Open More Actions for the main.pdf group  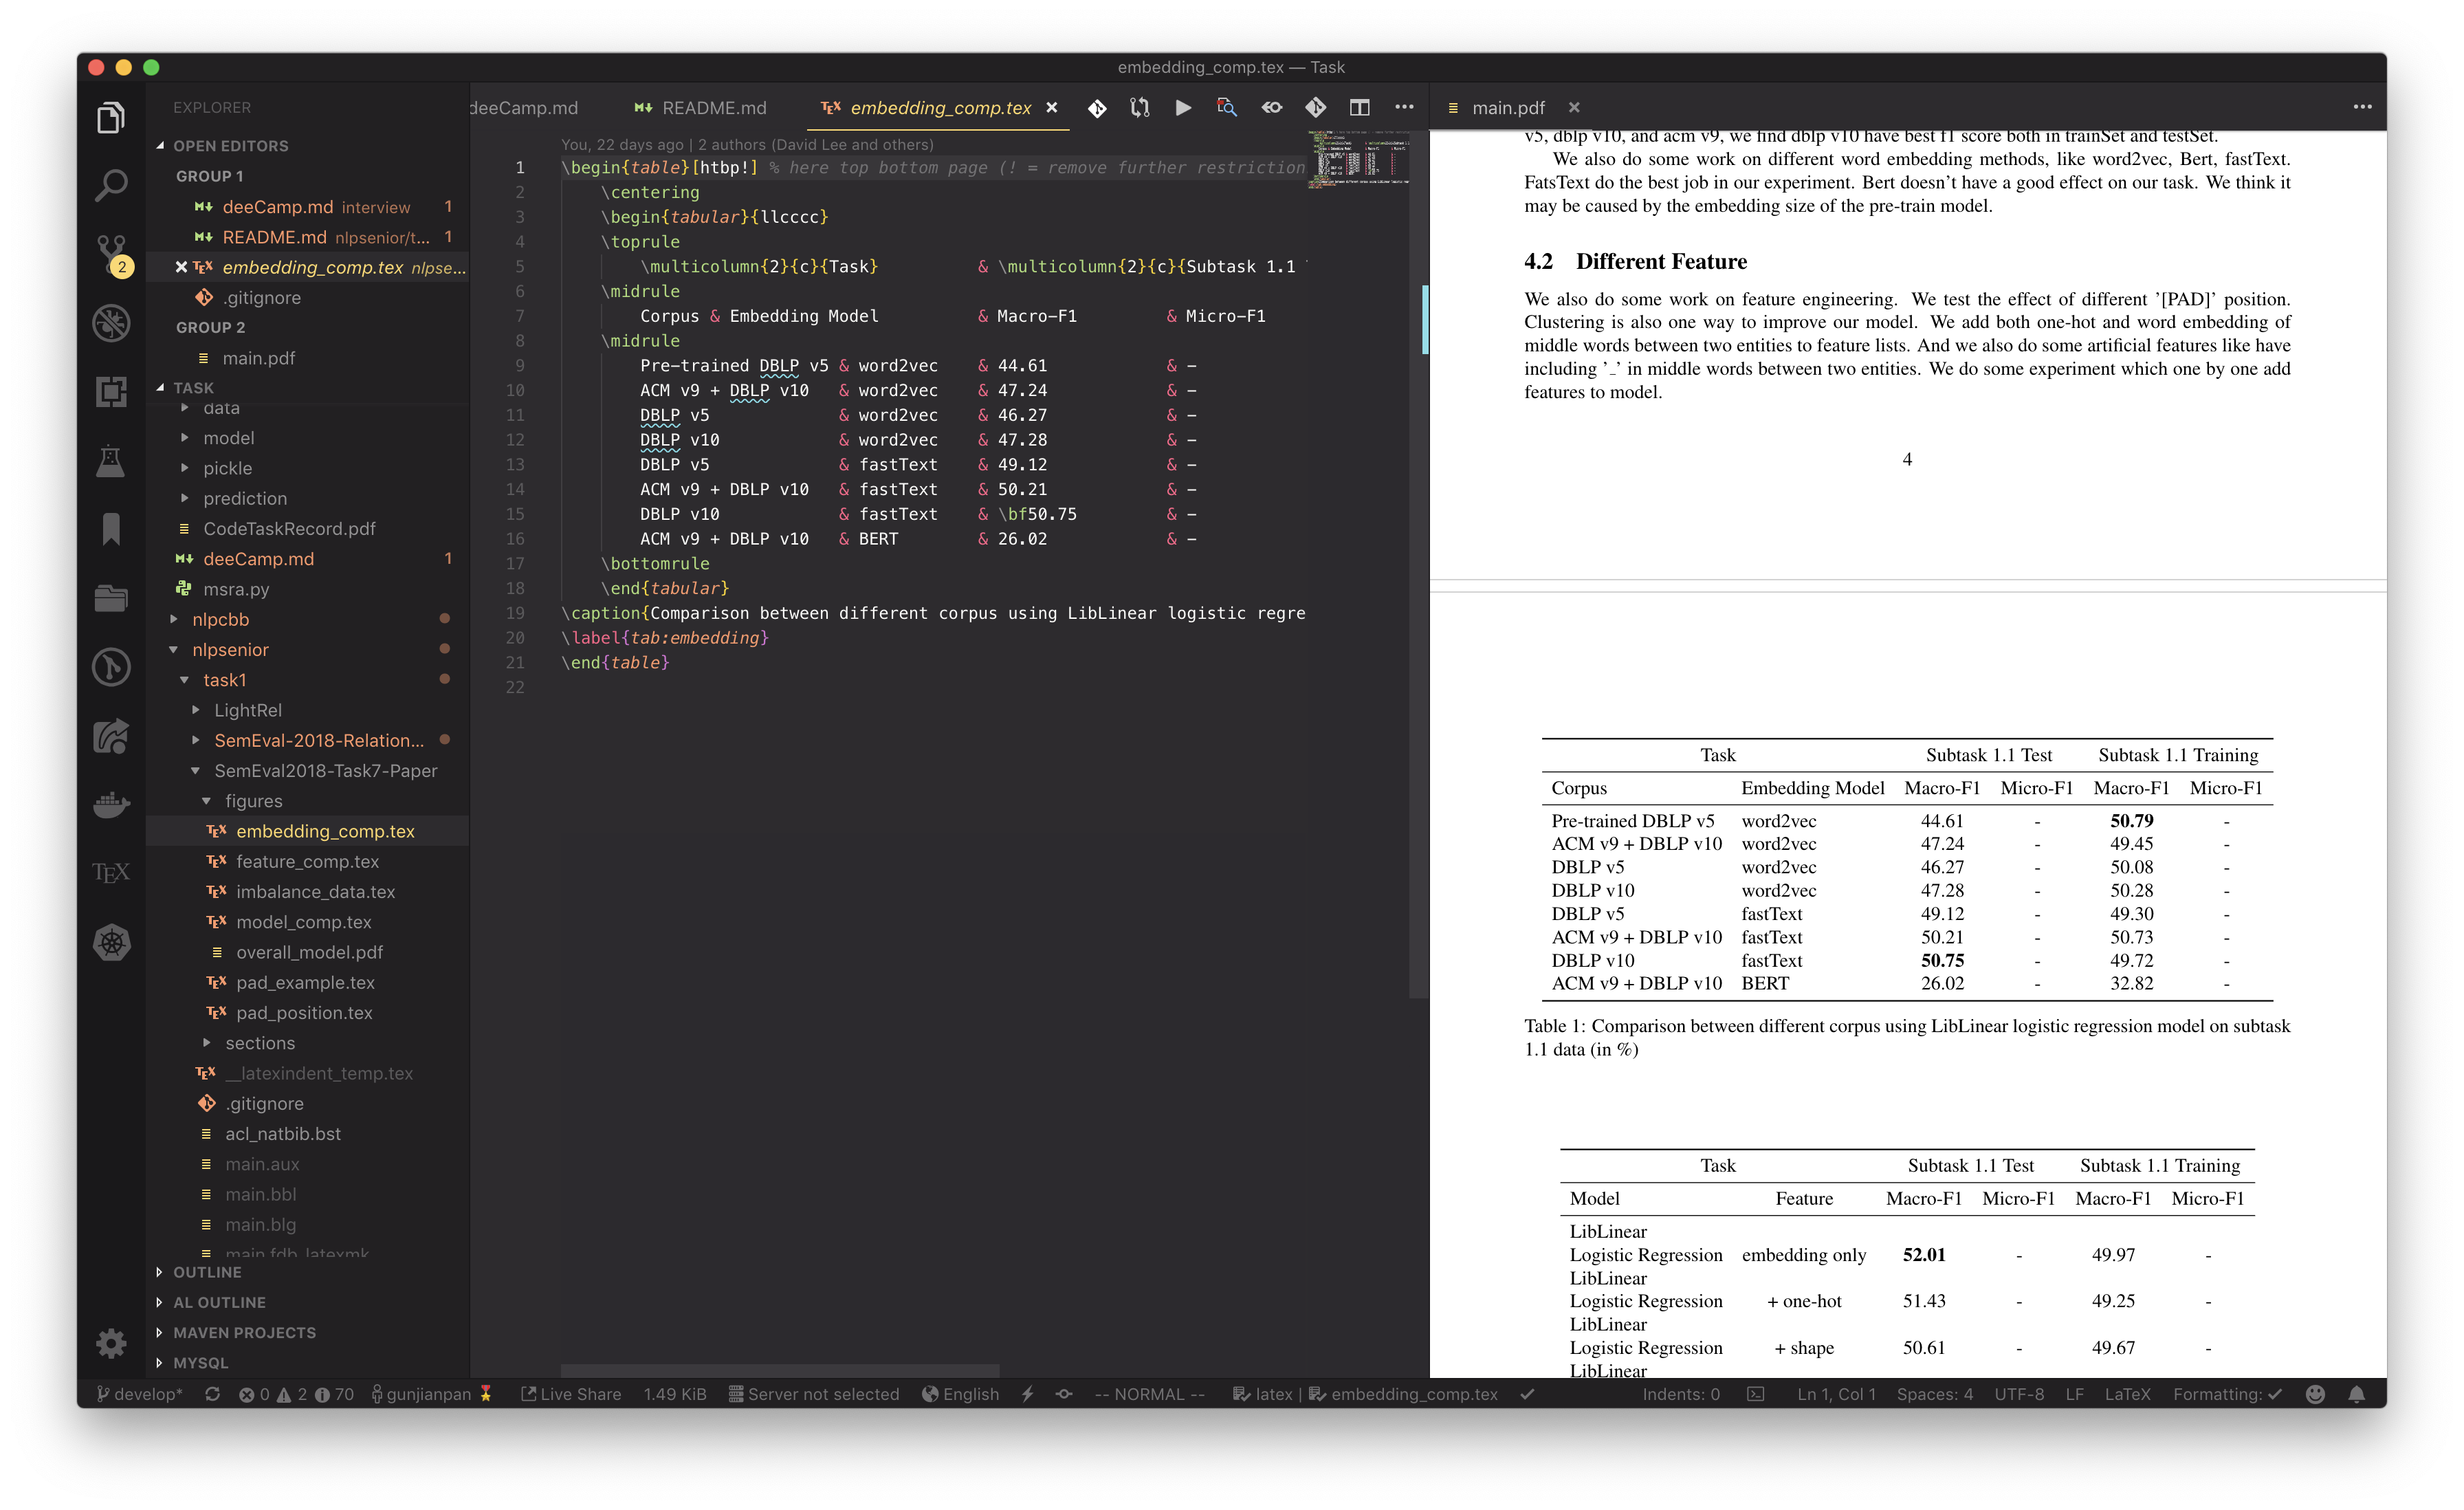[2362, 108]
